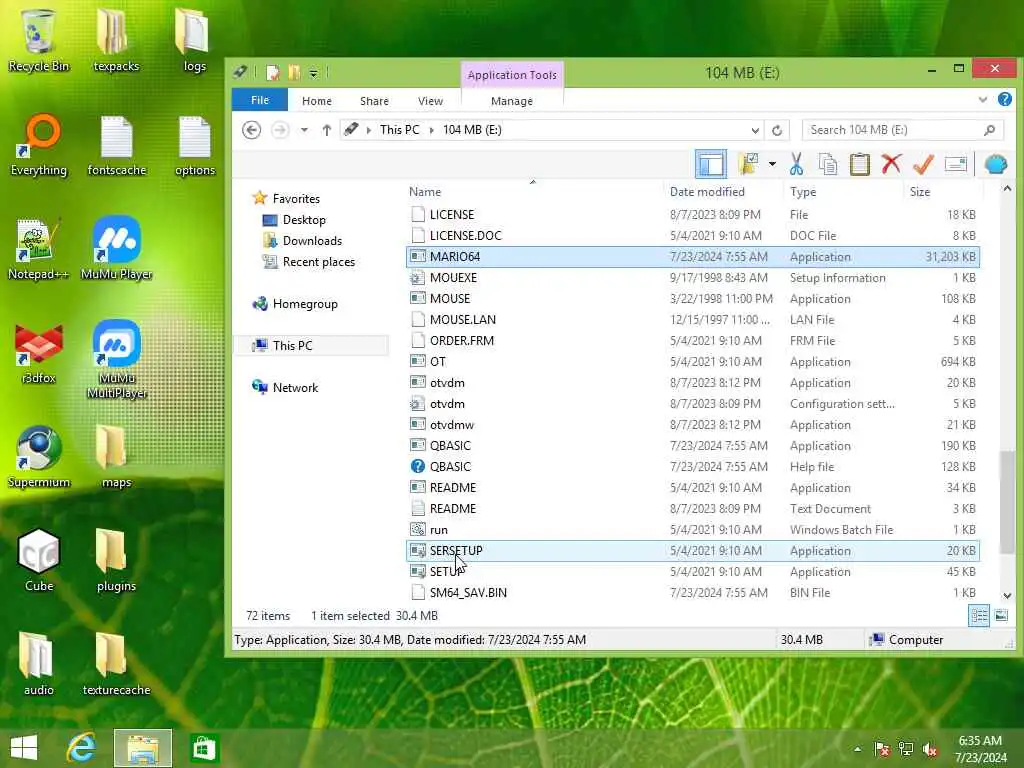Screen dimensions: 1024x768
Task: Open the Recycle Bin desktop icon
Action: click(39, 40)
